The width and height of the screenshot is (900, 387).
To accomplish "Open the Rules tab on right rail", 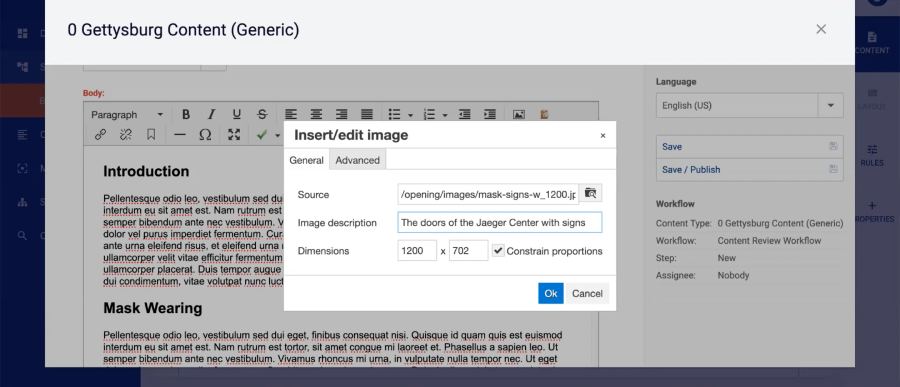I will (x=872, y=156).
